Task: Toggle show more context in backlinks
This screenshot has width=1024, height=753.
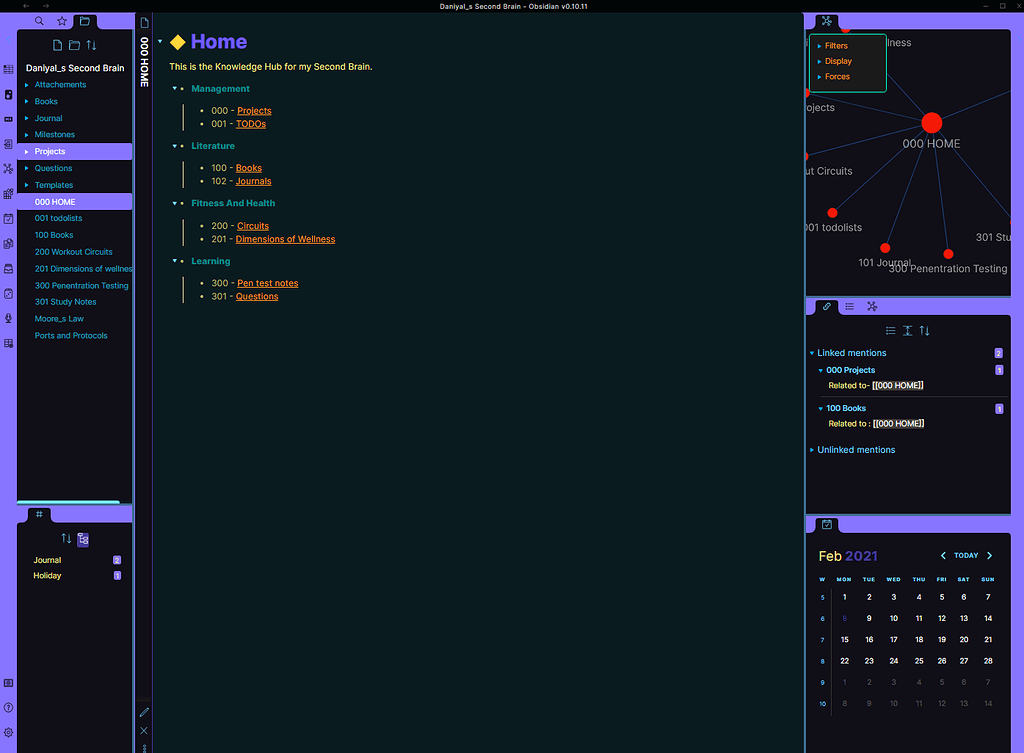Action: [x=908, y=331]
